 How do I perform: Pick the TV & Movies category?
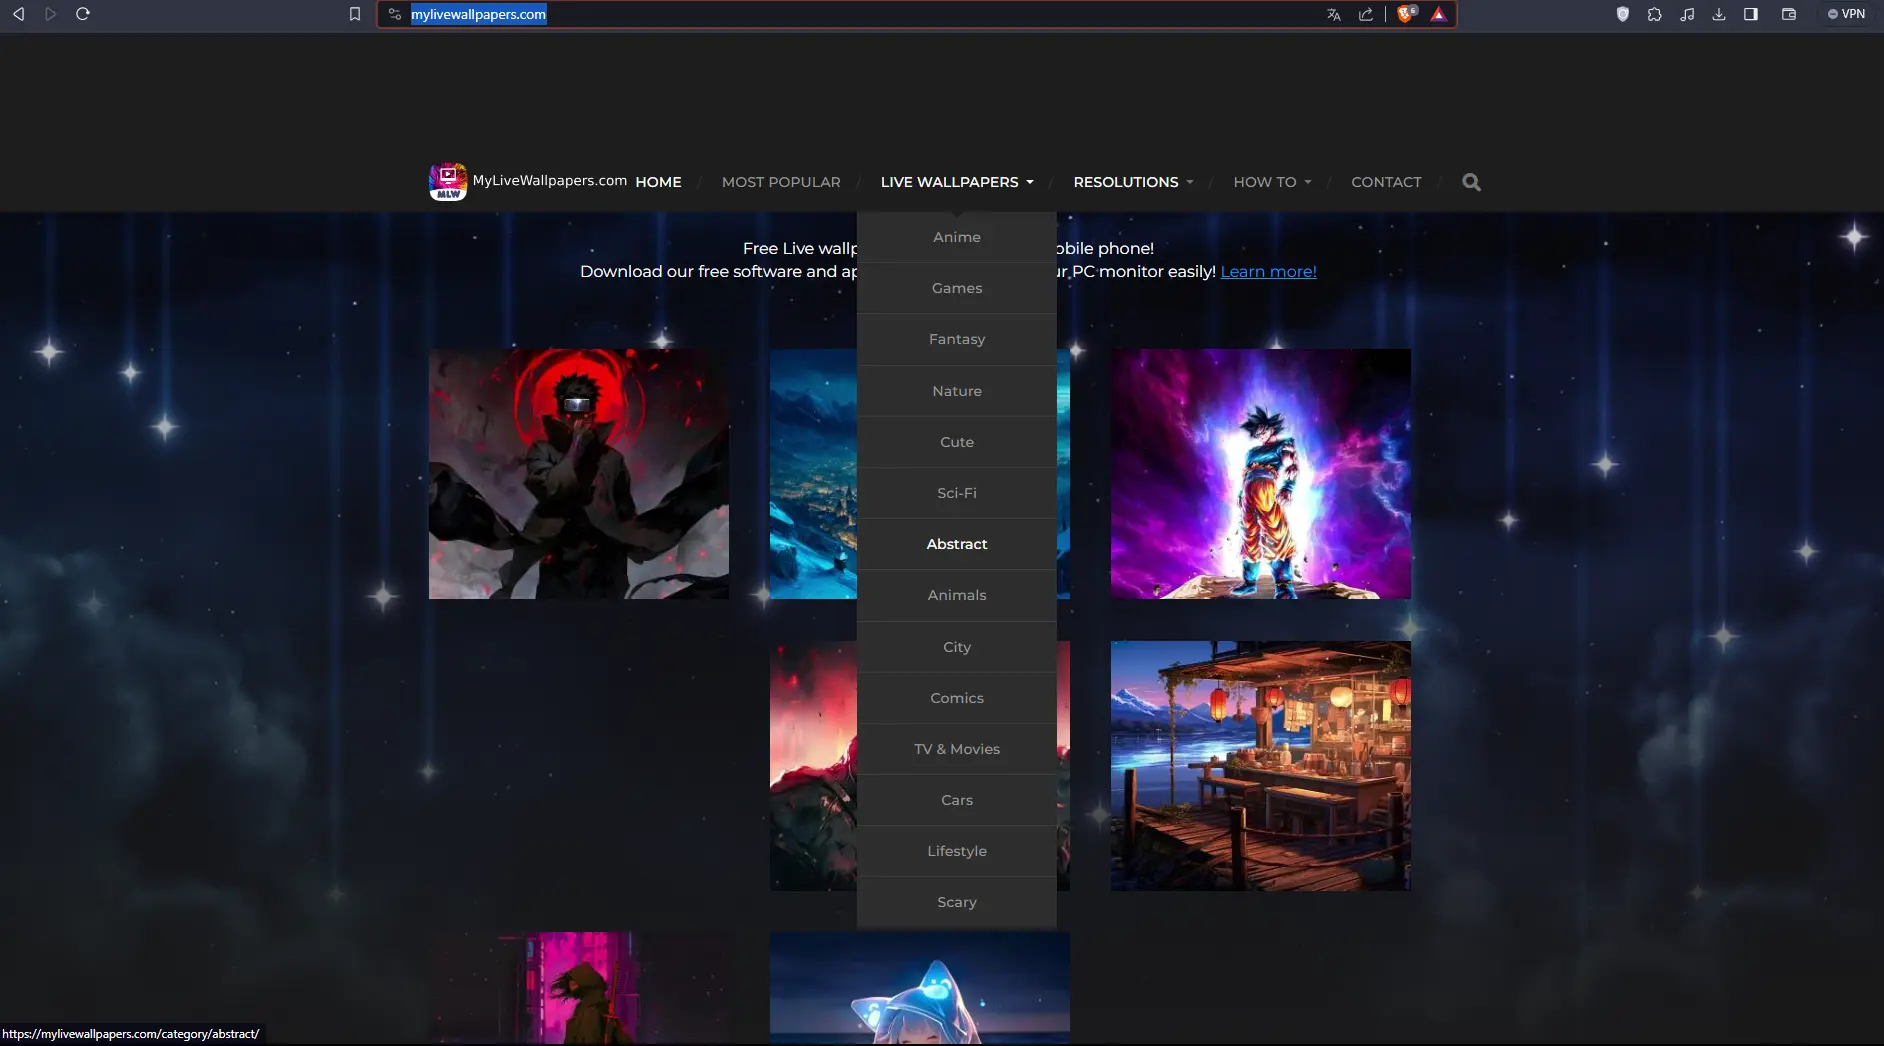[x=957, y=749]
